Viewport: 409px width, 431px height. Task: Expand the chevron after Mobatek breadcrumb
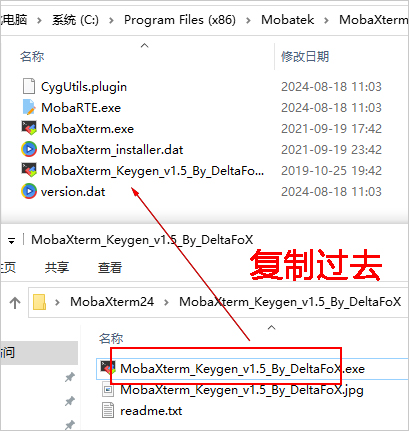tap(326, 20)
